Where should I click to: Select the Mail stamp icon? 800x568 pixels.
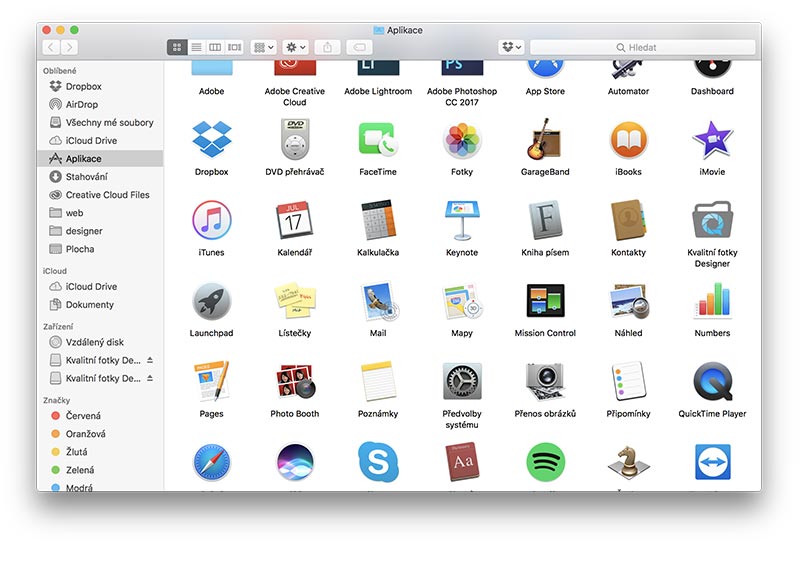click(380, 301)
